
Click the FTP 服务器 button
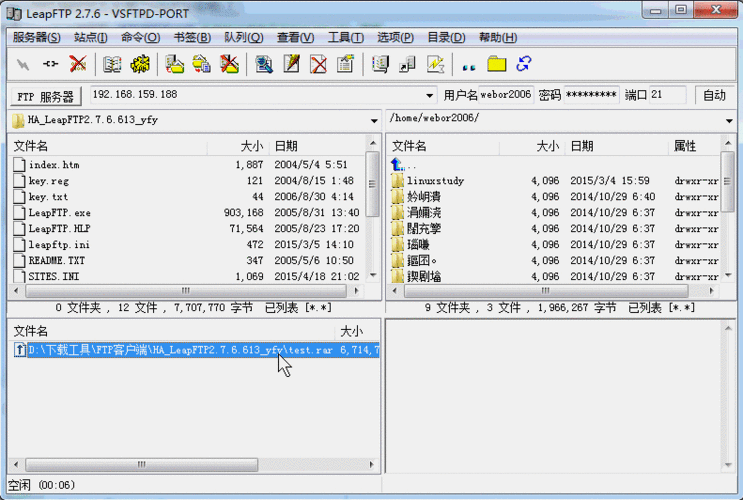(x=44, y=96)
